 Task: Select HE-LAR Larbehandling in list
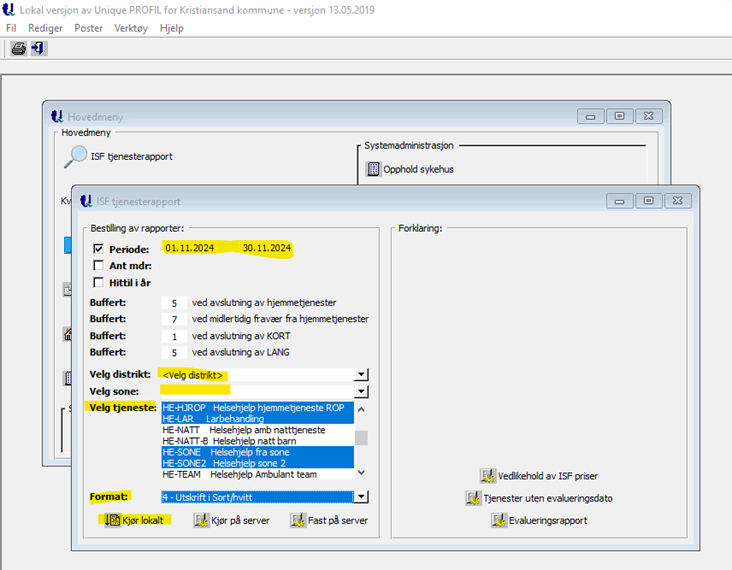point(258,419)
